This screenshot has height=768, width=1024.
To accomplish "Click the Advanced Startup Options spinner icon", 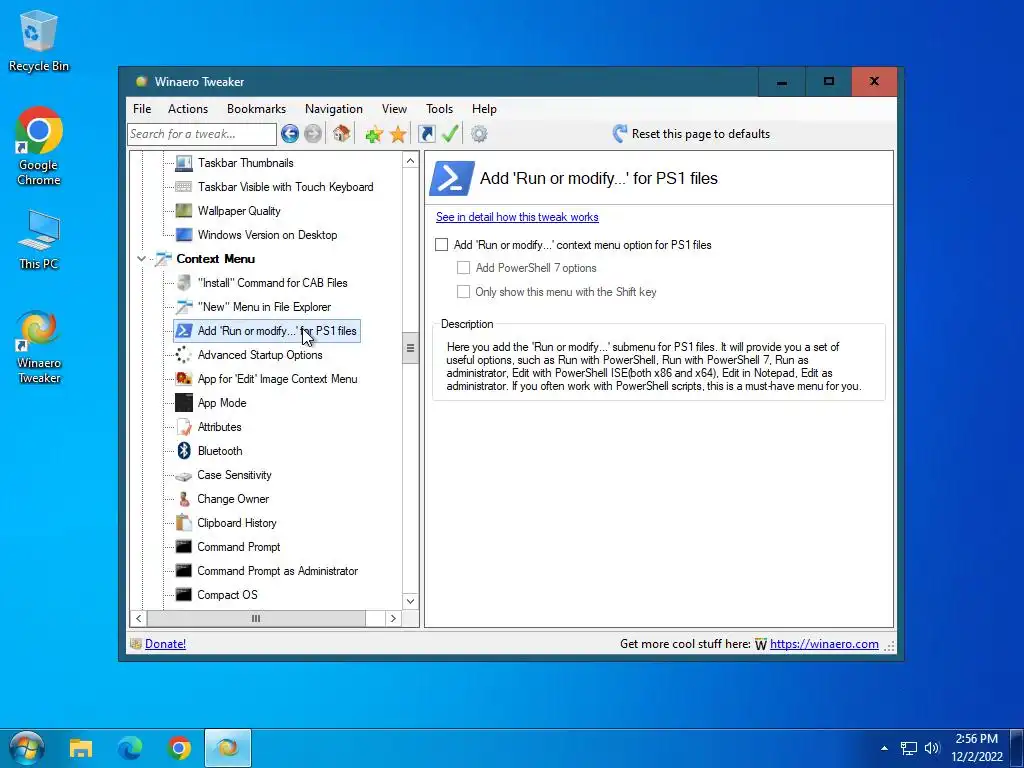I will 184,355.
